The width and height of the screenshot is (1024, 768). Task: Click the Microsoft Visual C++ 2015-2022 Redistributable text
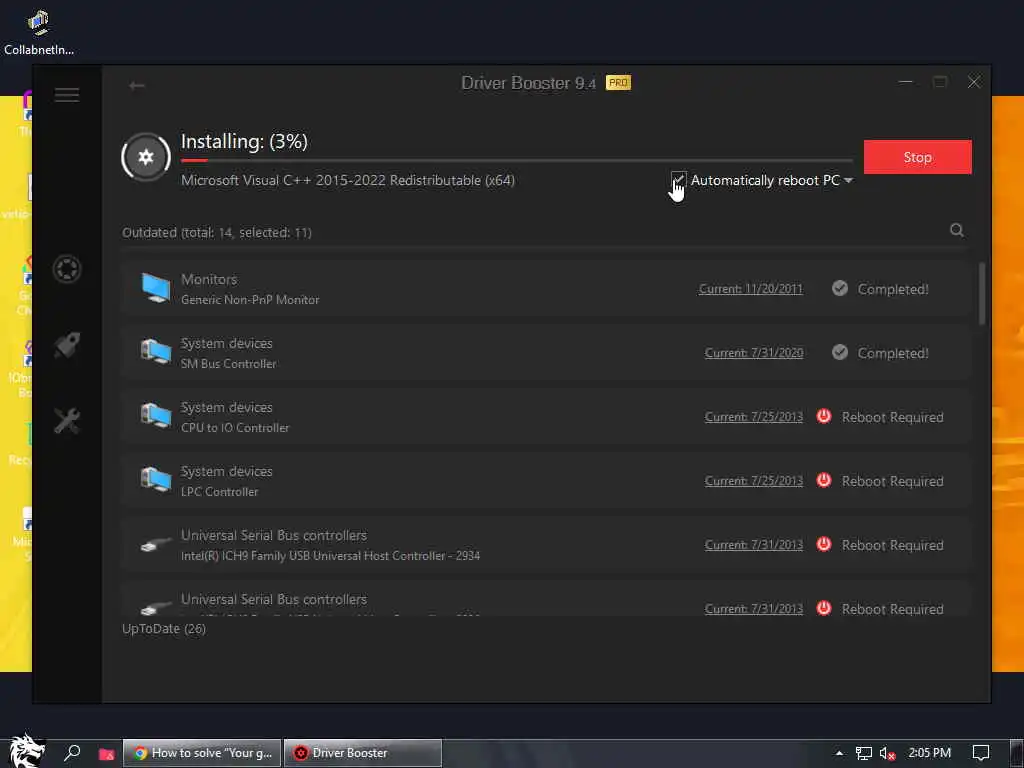[348, 180]
